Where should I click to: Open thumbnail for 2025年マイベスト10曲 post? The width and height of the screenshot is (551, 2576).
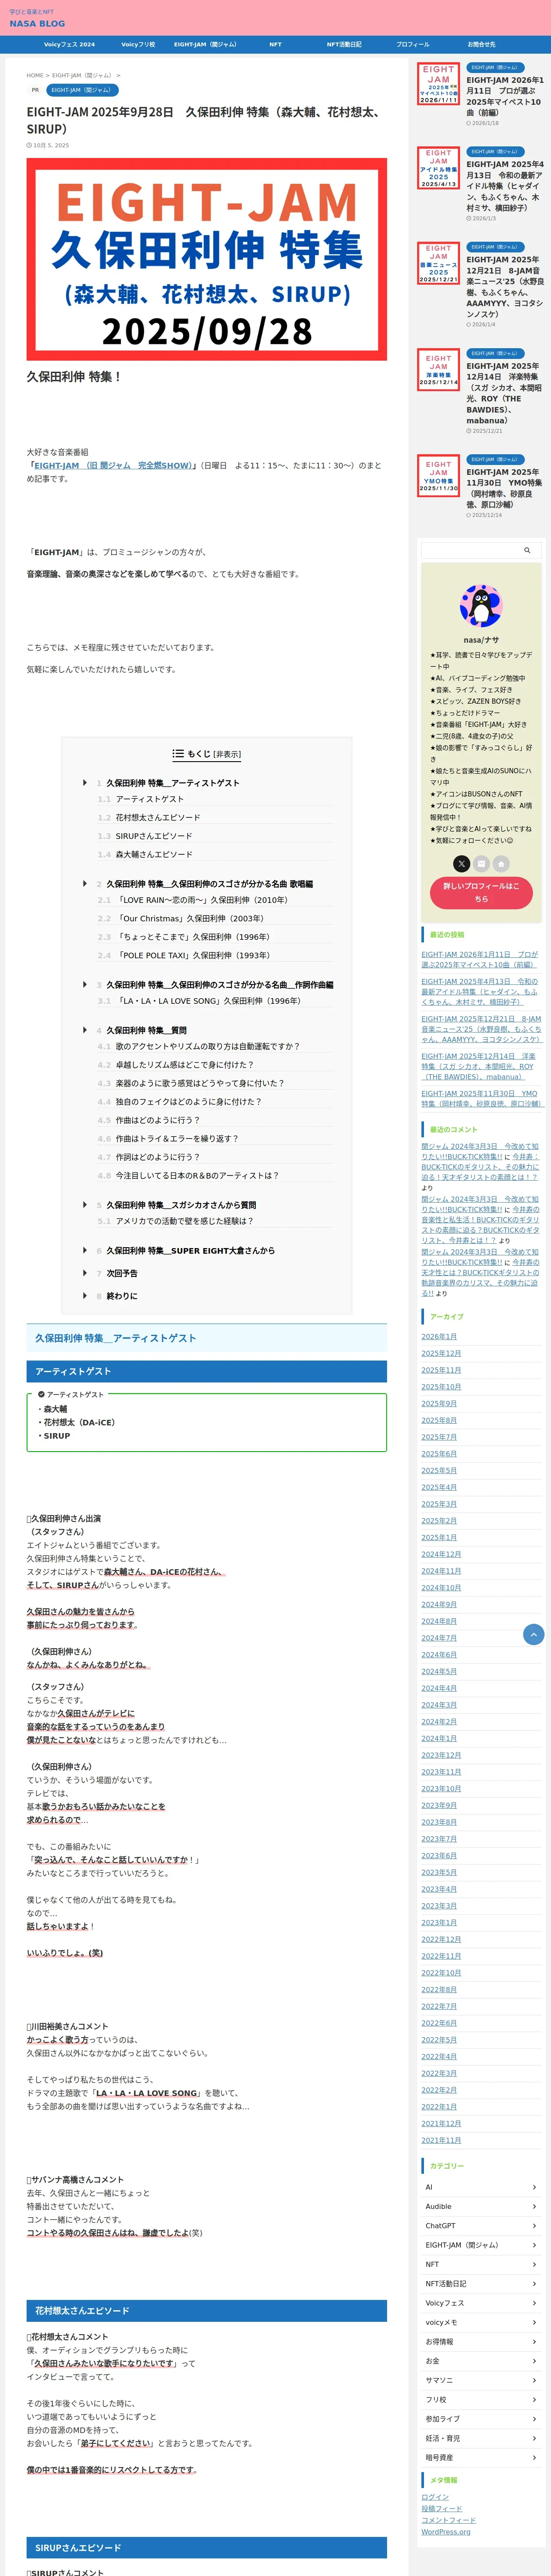439,84
